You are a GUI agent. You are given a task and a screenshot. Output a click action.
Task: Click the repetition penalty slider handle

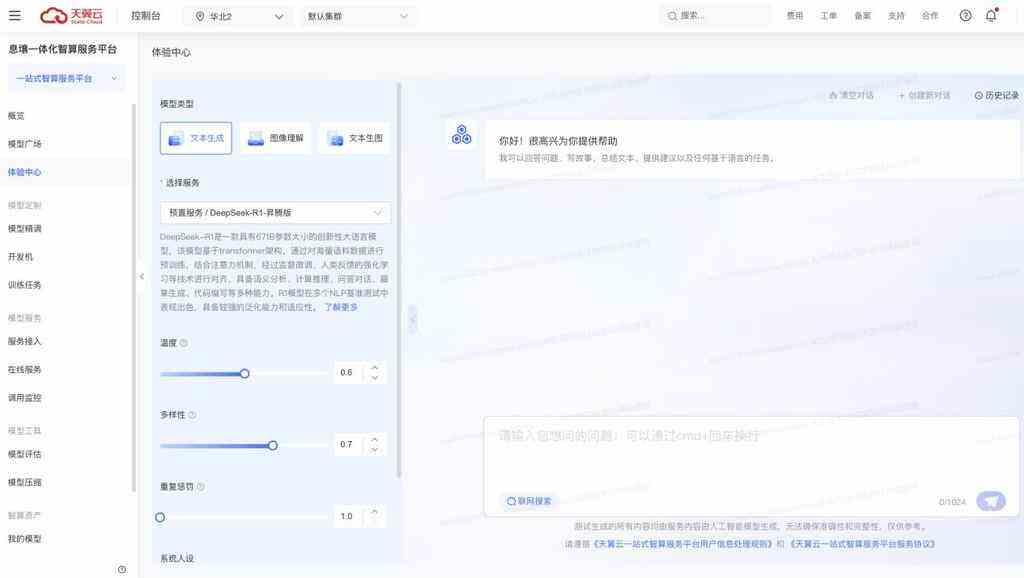pos(160,517)
